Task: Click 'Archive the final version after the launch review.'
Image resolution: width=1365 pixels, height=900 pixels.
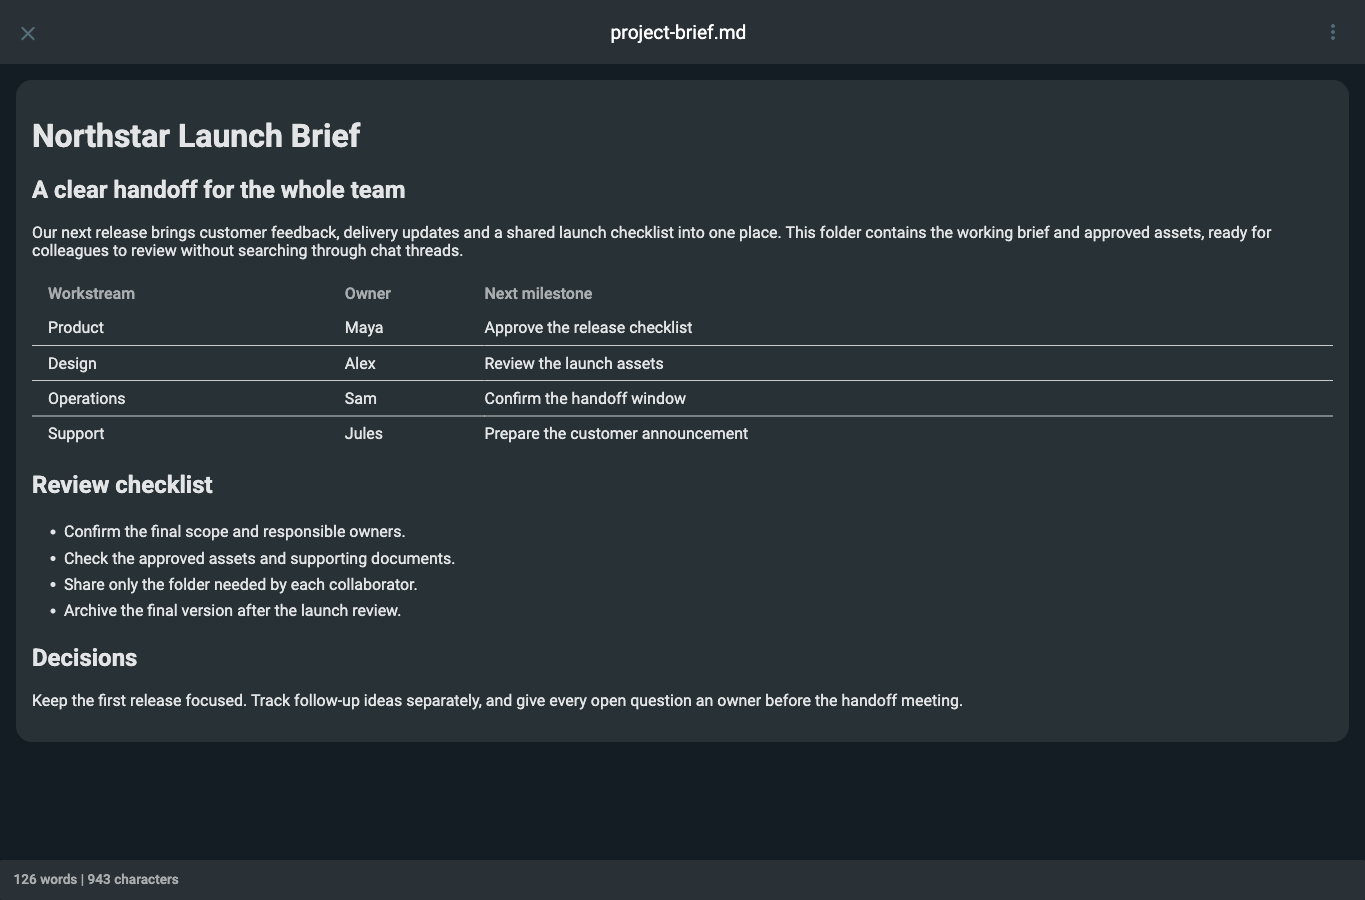Action: [x=233, y=611]
